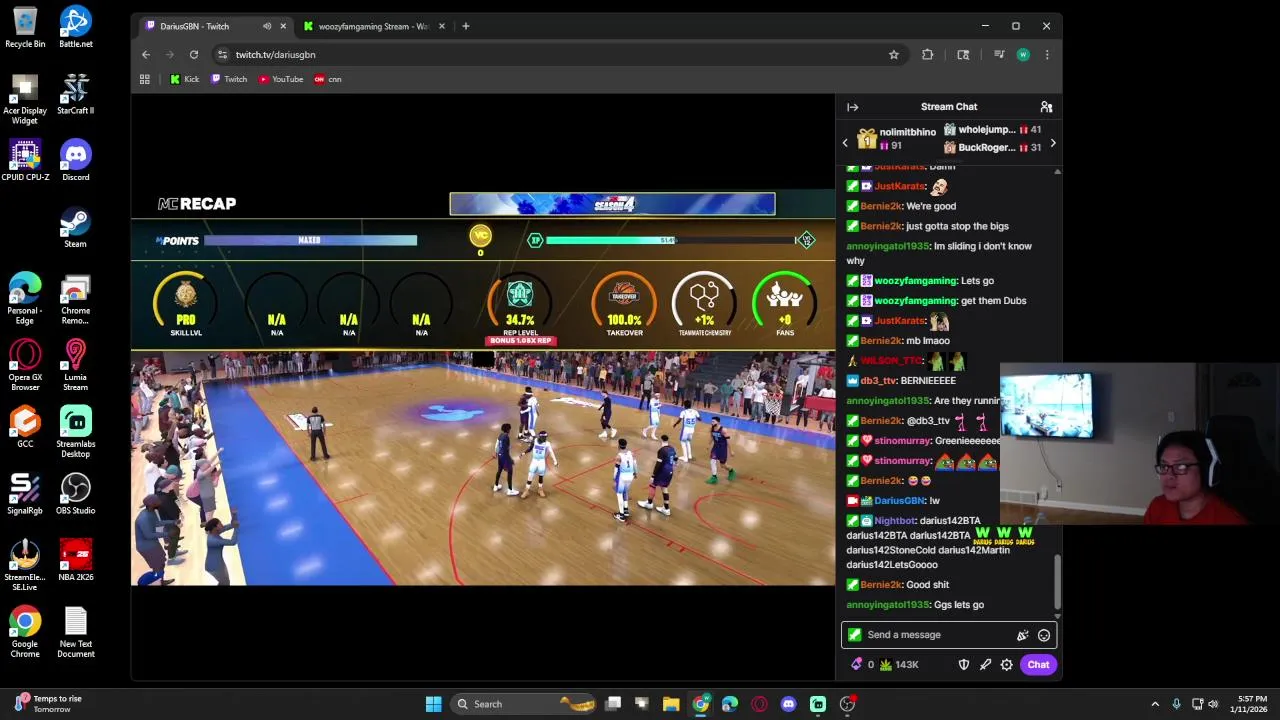Open Streamlabs Desktop shortcut
The image size is (1280, 720).
(x=75, y=432)
